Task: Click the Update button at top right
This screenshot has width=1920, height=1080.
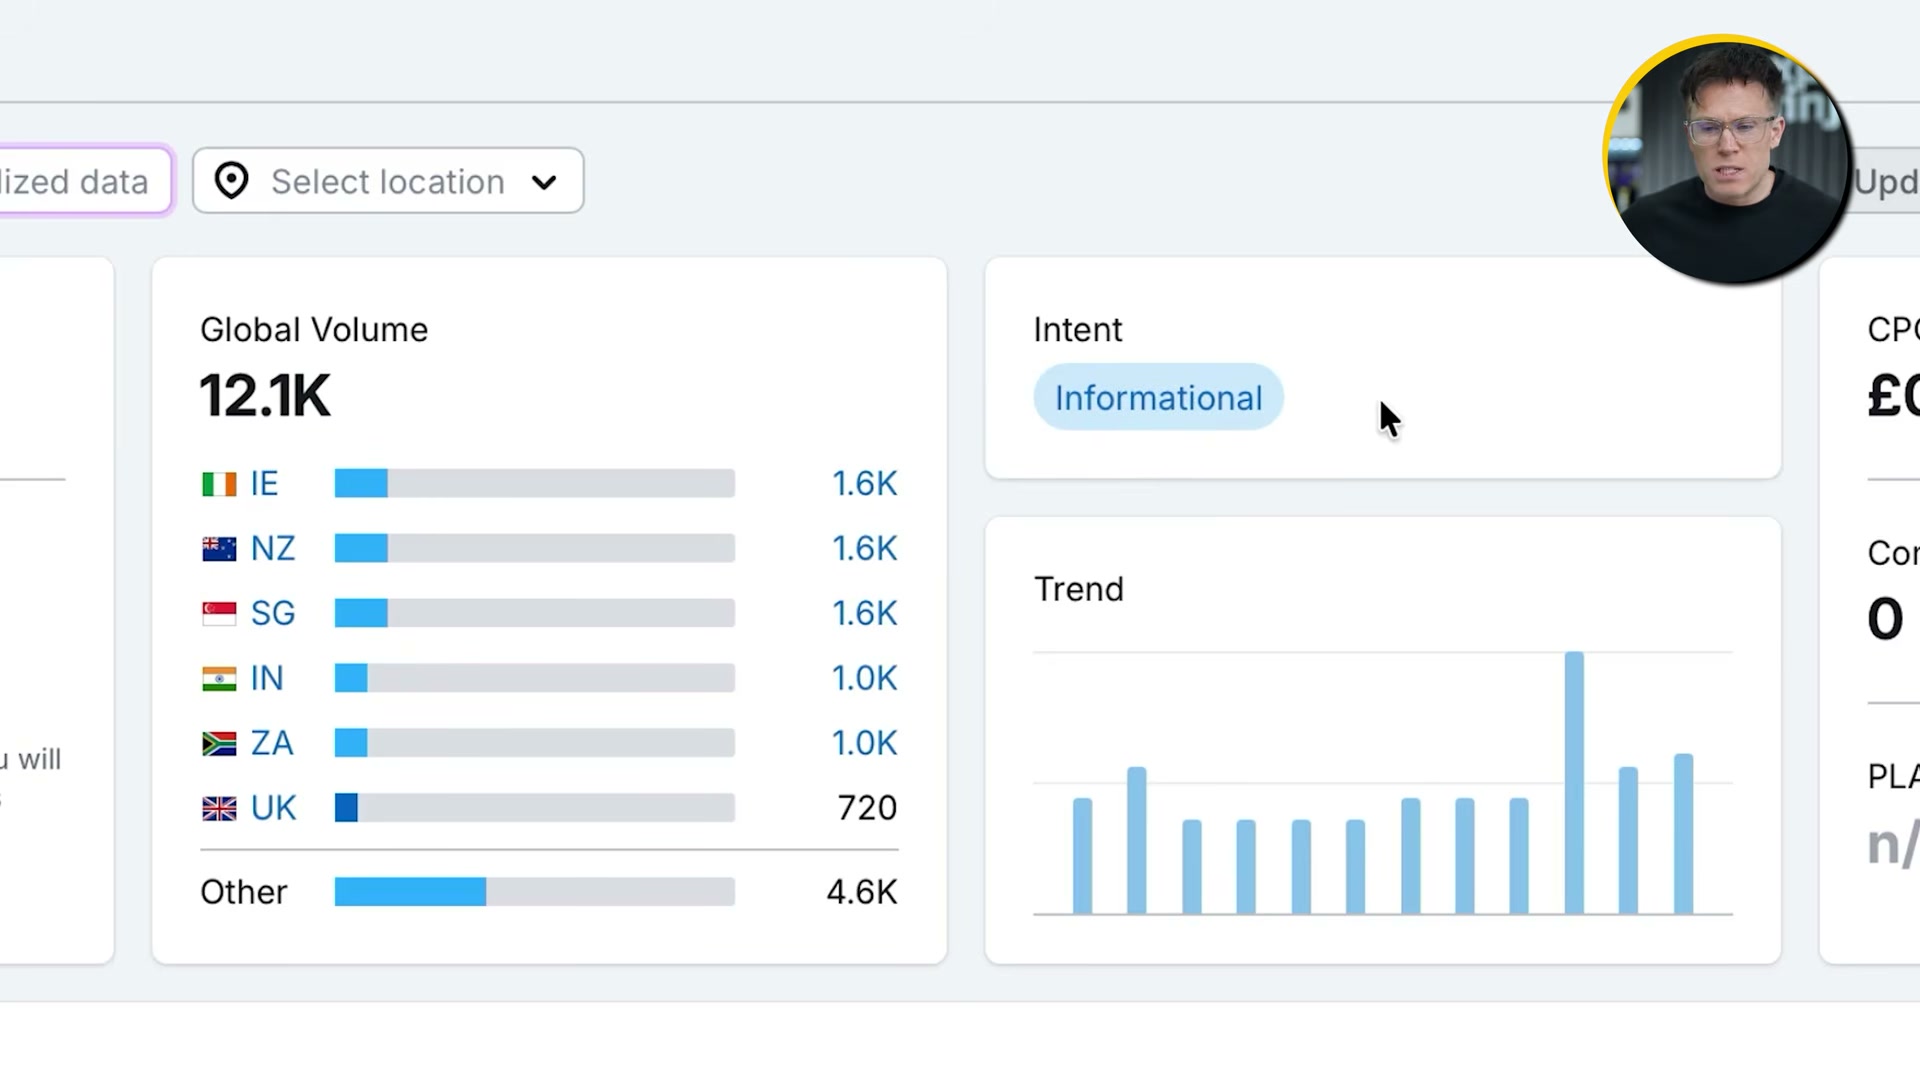Action: click(x=1888, y=181)
